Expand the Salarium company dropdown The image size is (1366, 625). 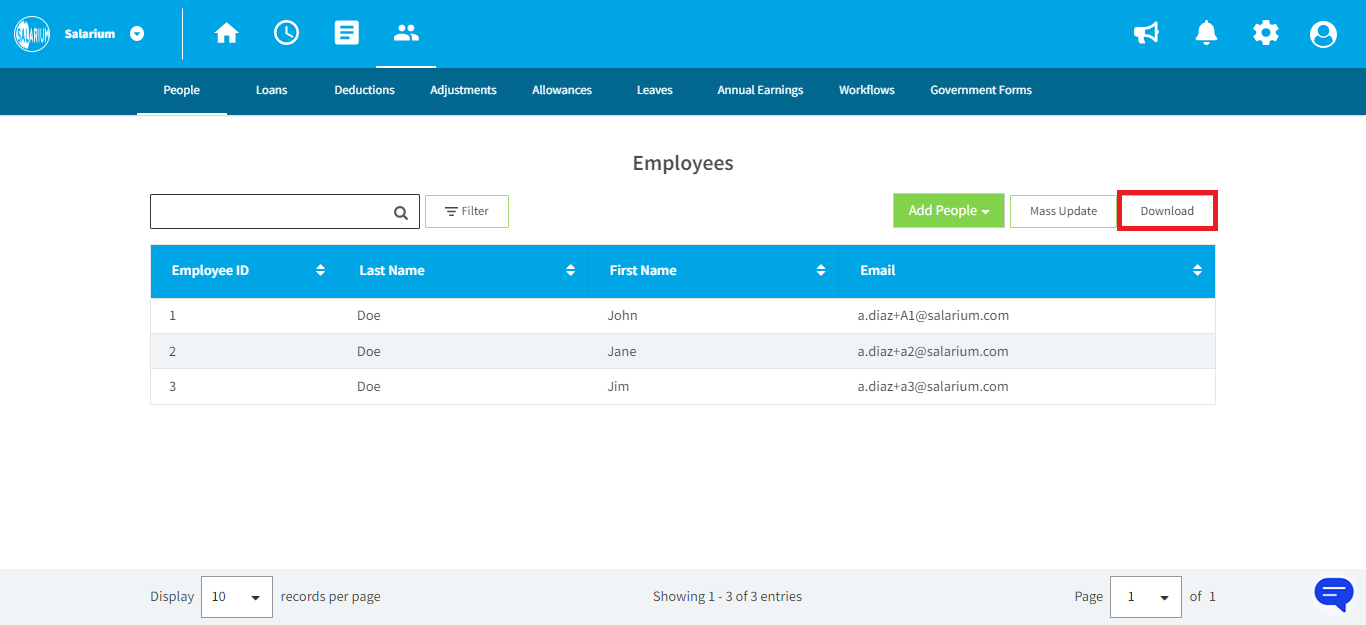(137, 34)
